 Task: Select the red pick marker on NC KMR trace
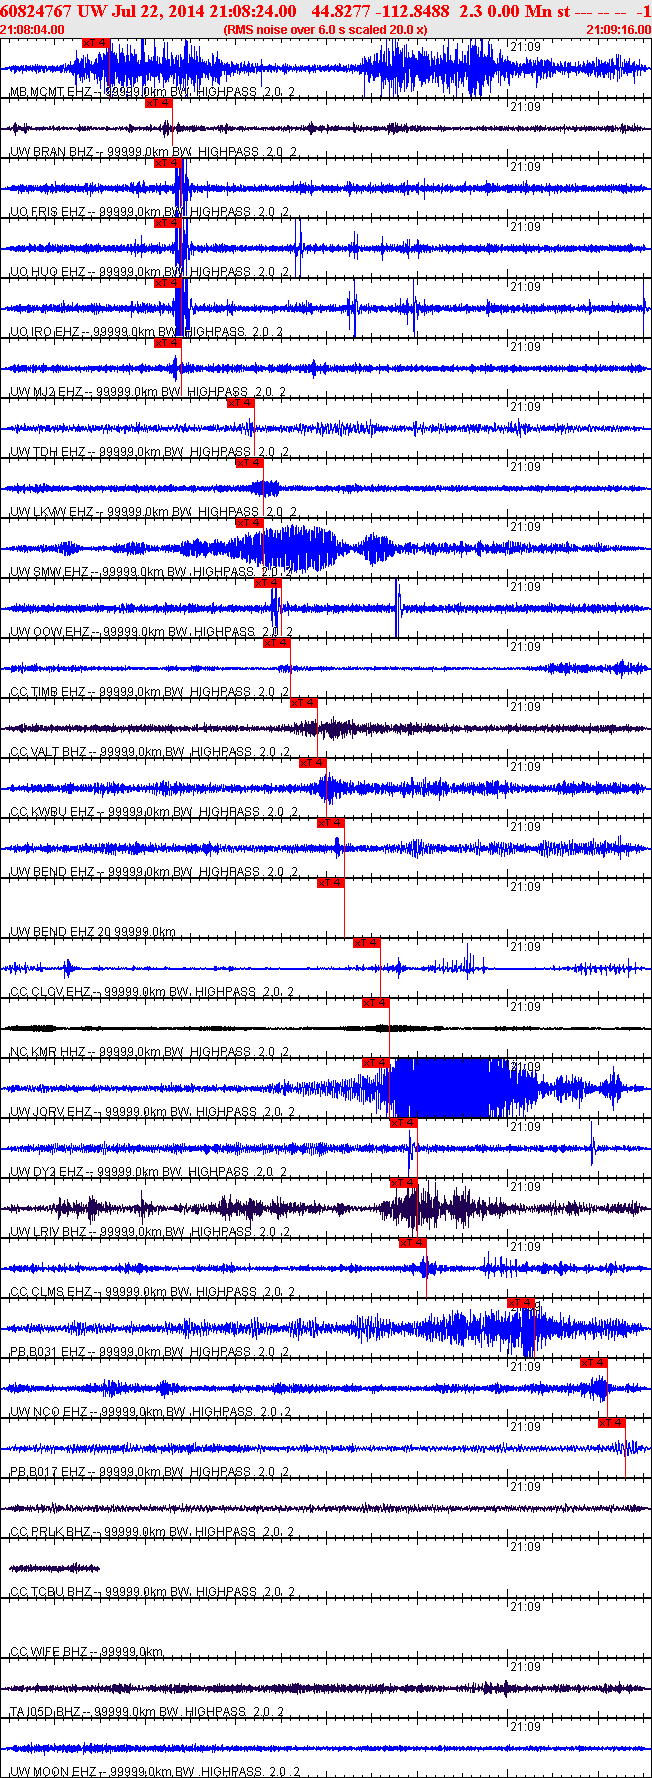[x=376, y=1003]
